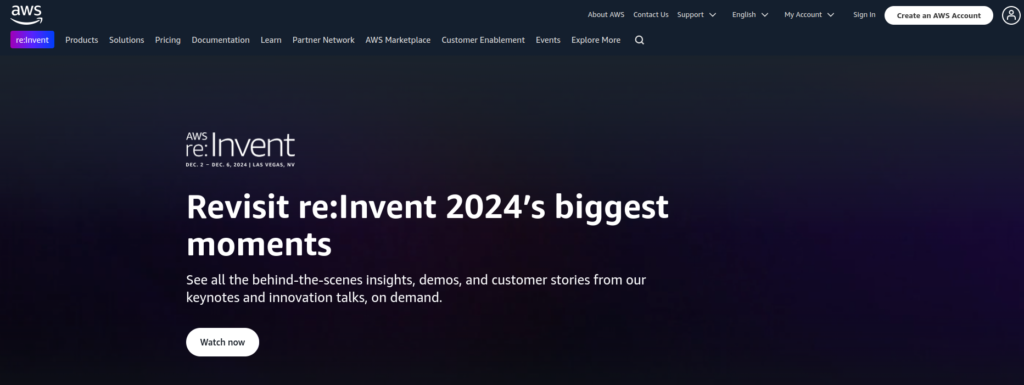
Task: Click the Watch now button
Action: pyautogui.click(x=223, y=342)
